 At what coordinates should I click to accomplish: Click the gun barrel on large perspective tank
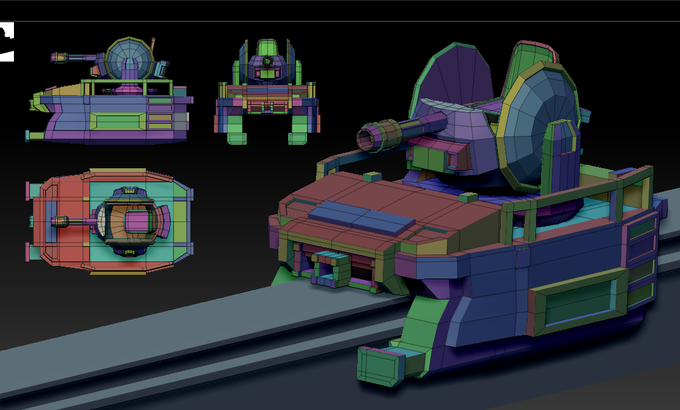click(401, 131)
